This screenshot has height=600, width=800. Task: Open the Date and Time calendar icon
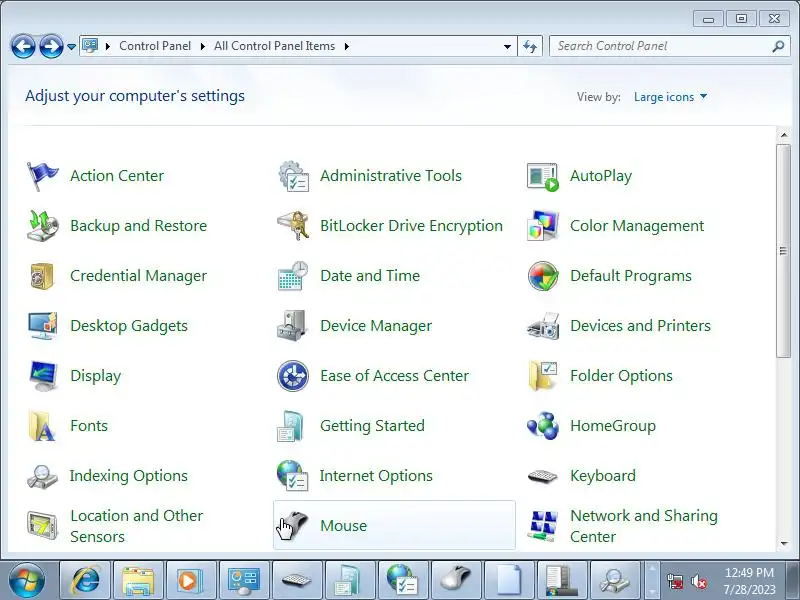(293, 276)
